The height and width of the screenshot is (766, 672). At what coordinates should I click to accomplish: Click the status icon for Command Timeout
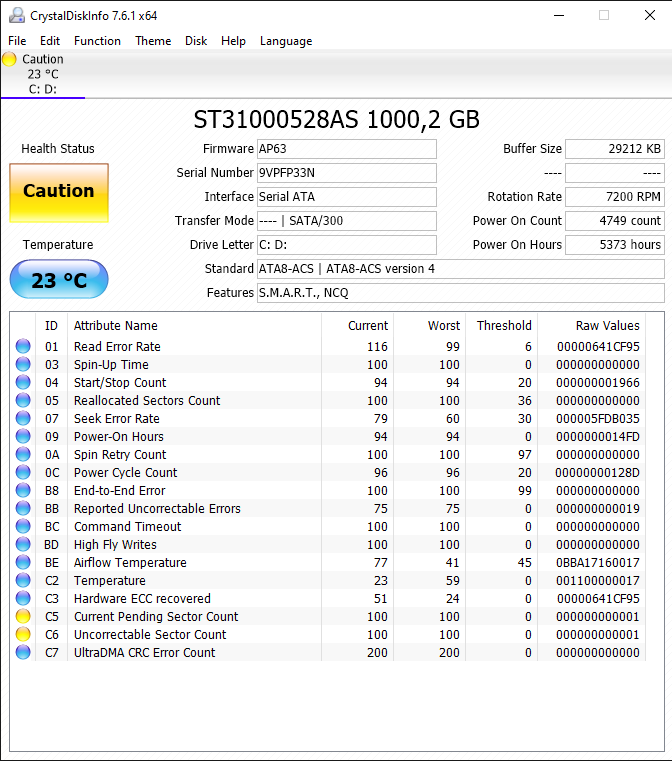23,527
